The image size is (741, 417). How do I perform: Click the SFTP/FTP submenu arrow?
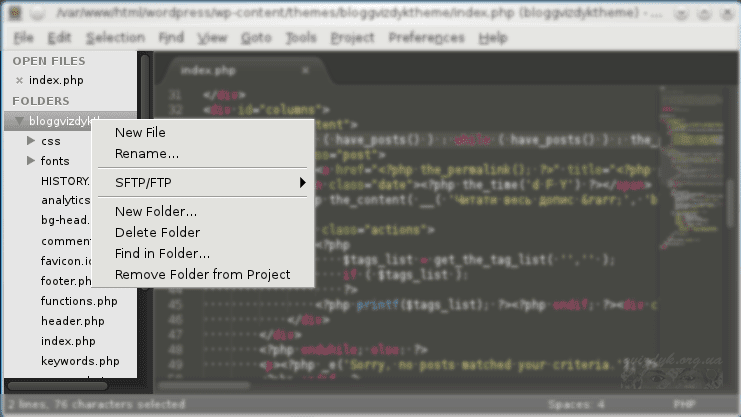click(302, 182)
